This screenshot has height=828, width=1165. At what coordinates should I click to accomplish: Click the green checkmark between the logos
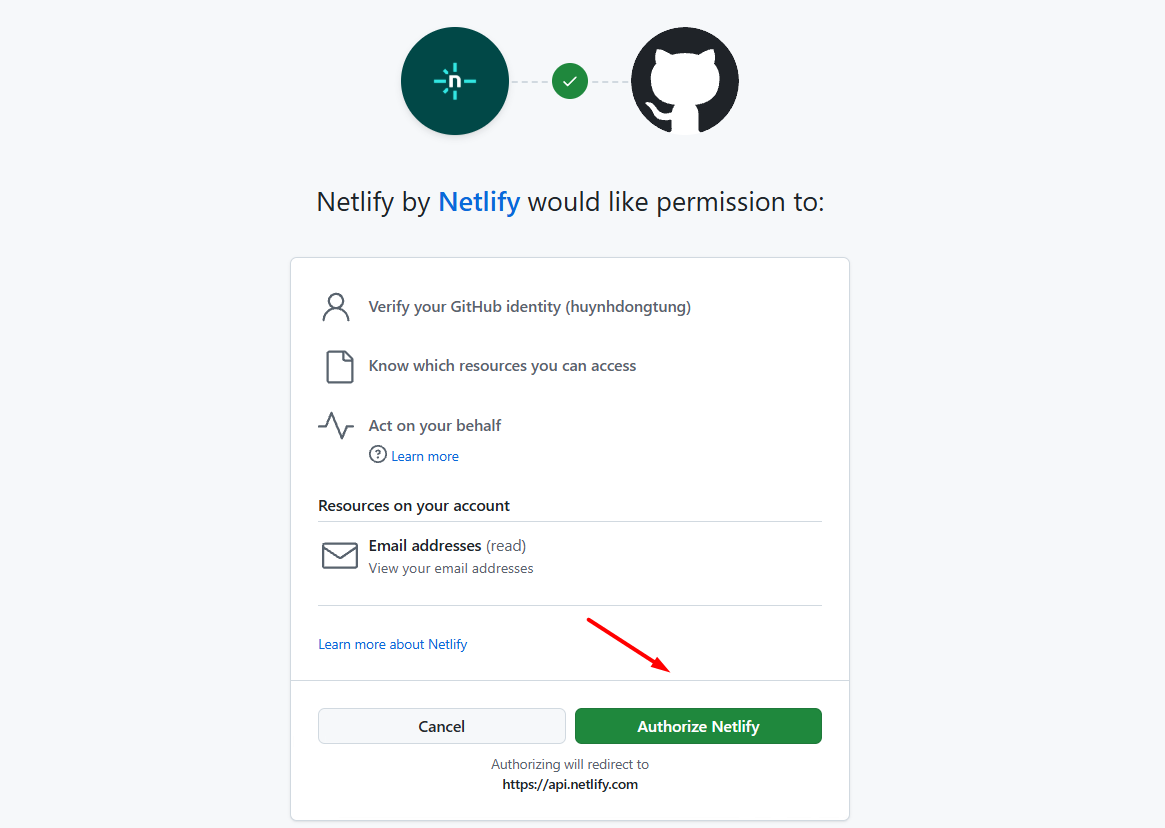pyautogui.click(x=570, y=81)
